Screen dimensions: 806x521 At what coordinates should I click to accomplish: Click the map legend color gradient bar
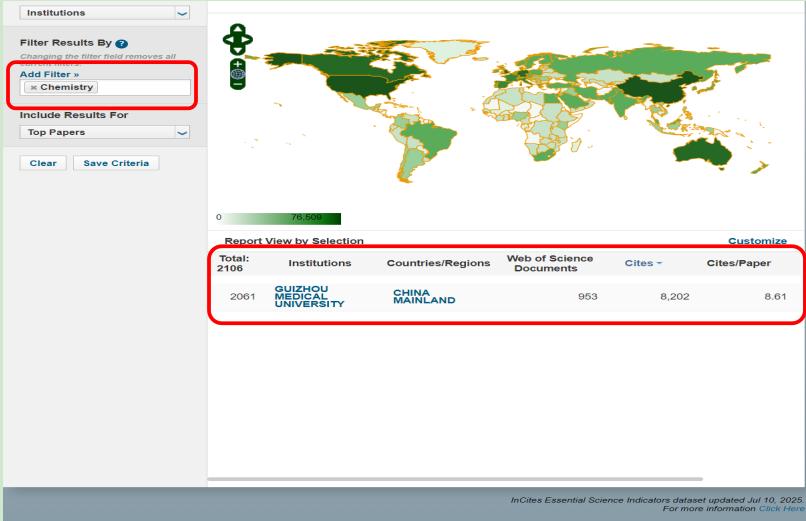tap(283, 218)
